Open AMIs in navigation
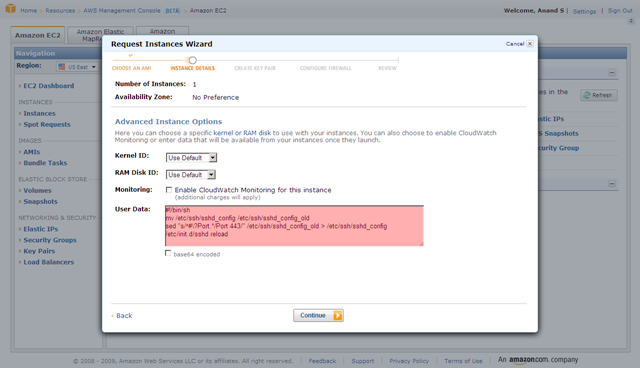The width and height of the screenshot is (640, 368). click(x=31, y=152)
